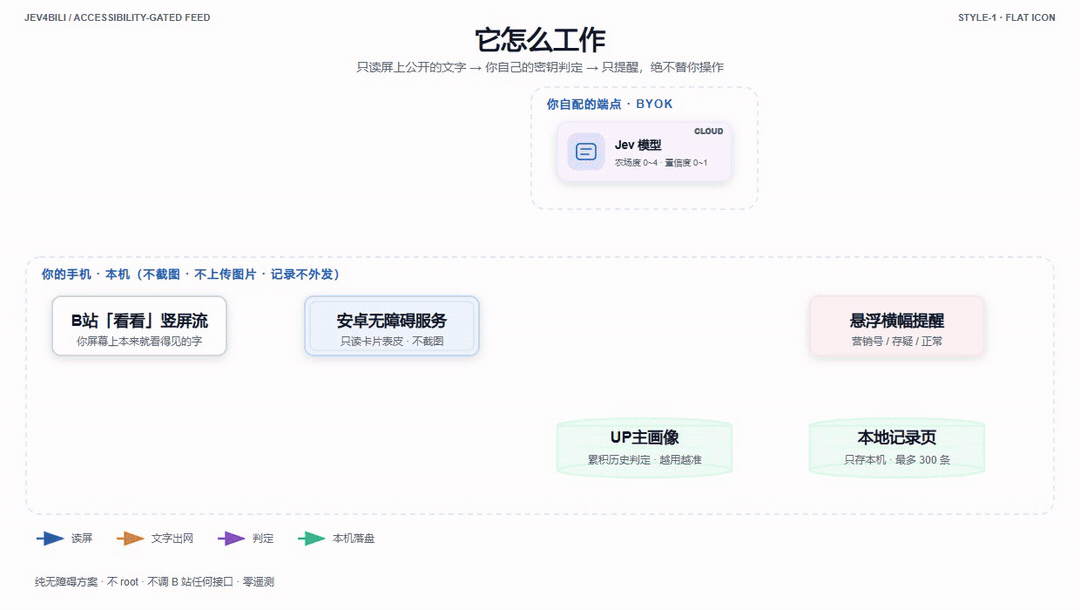Click the 读屏 legend label
This screenshot has height=610, width=1080.
pos(81,538)
